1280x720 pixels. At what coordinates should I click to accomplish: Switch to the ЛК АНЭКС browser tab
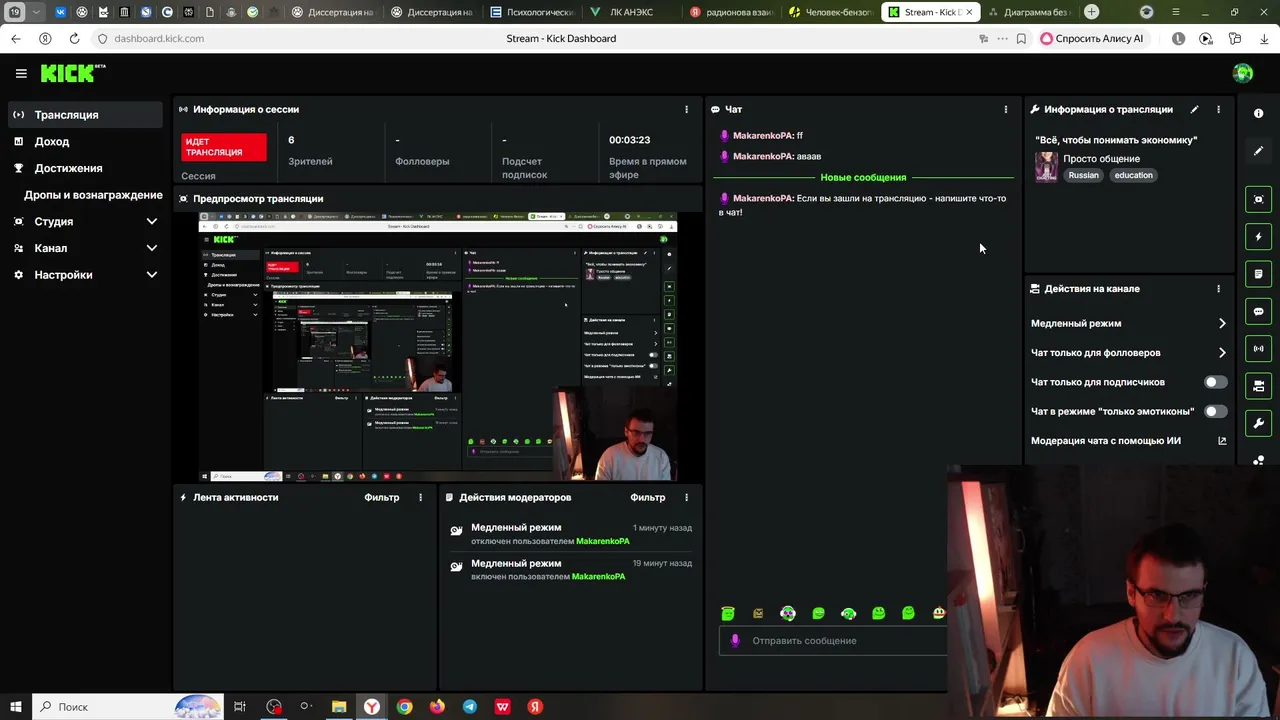pos(629,12)
